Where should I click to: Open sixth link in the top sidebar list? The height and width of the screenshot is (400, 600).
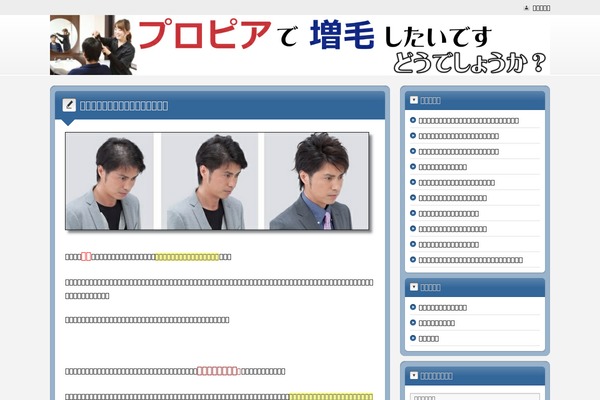453,198
